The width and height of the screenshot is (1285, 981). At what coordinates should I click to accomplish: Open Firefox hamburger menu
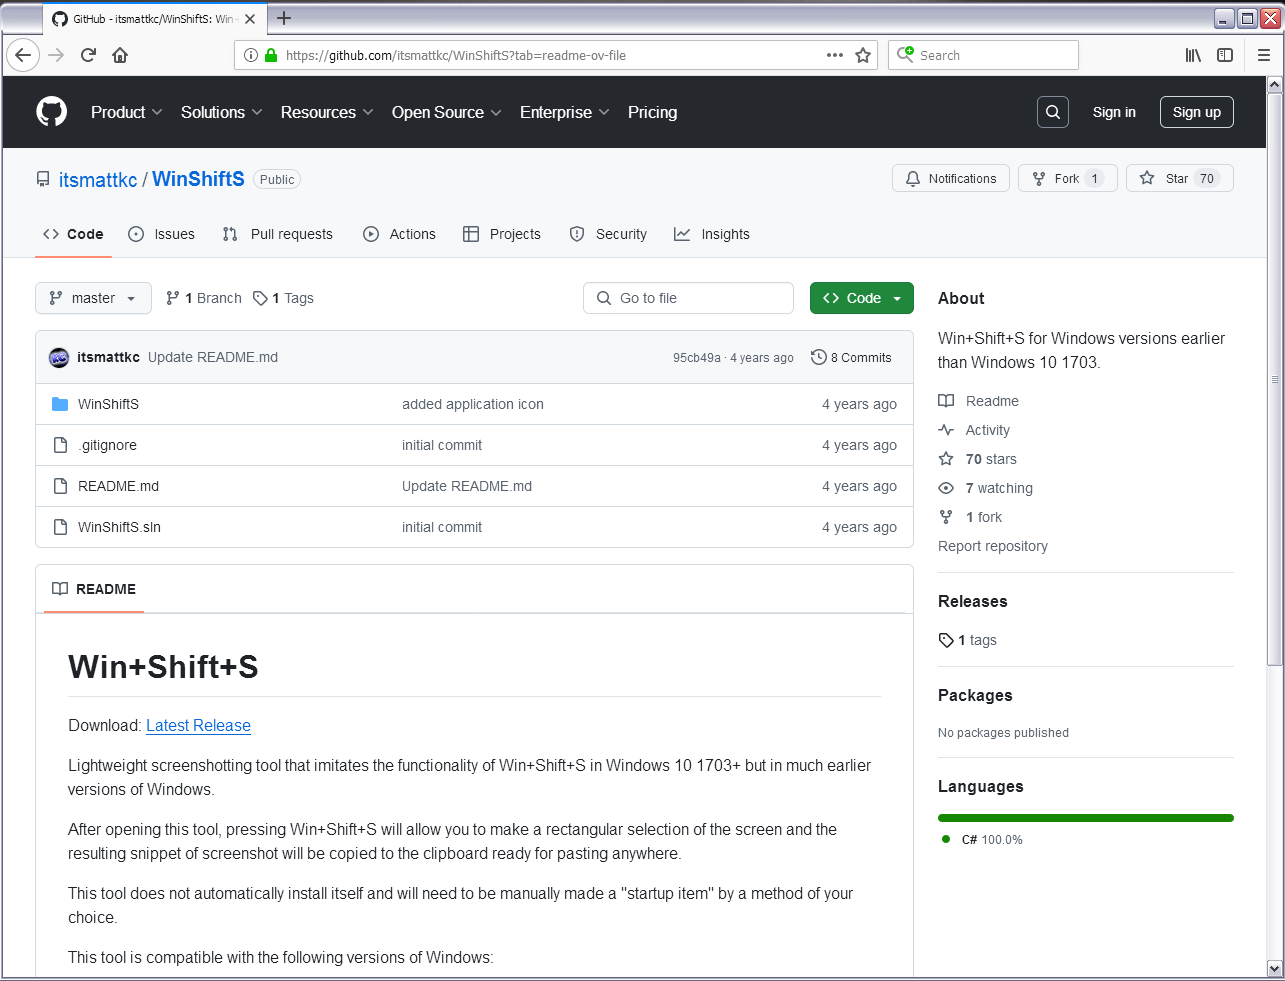(x=1264, y=55)
